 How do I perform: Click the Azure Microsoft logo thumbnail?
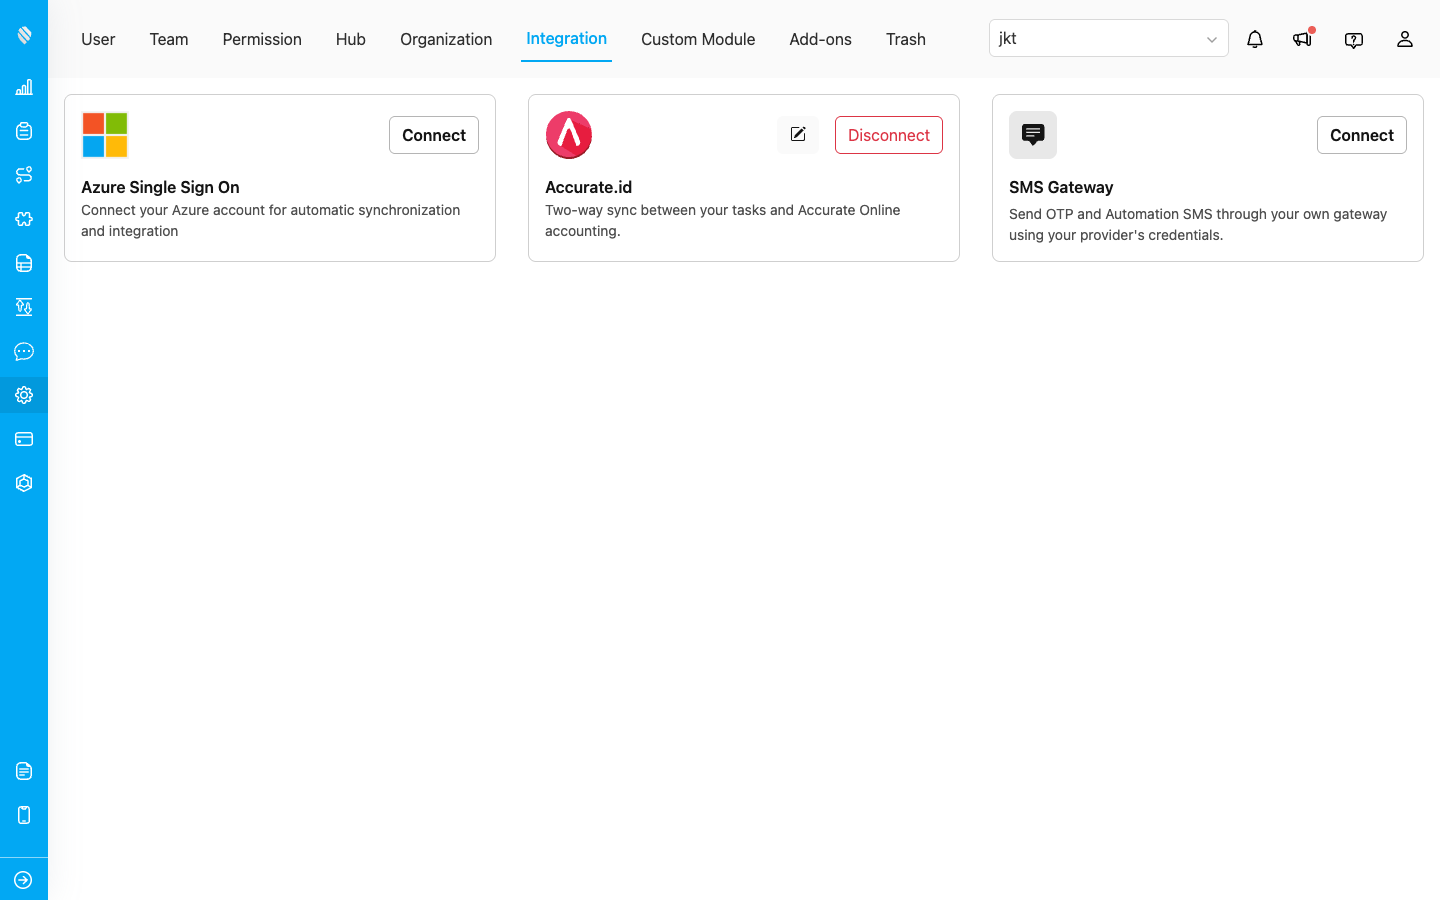pos(105,135)
